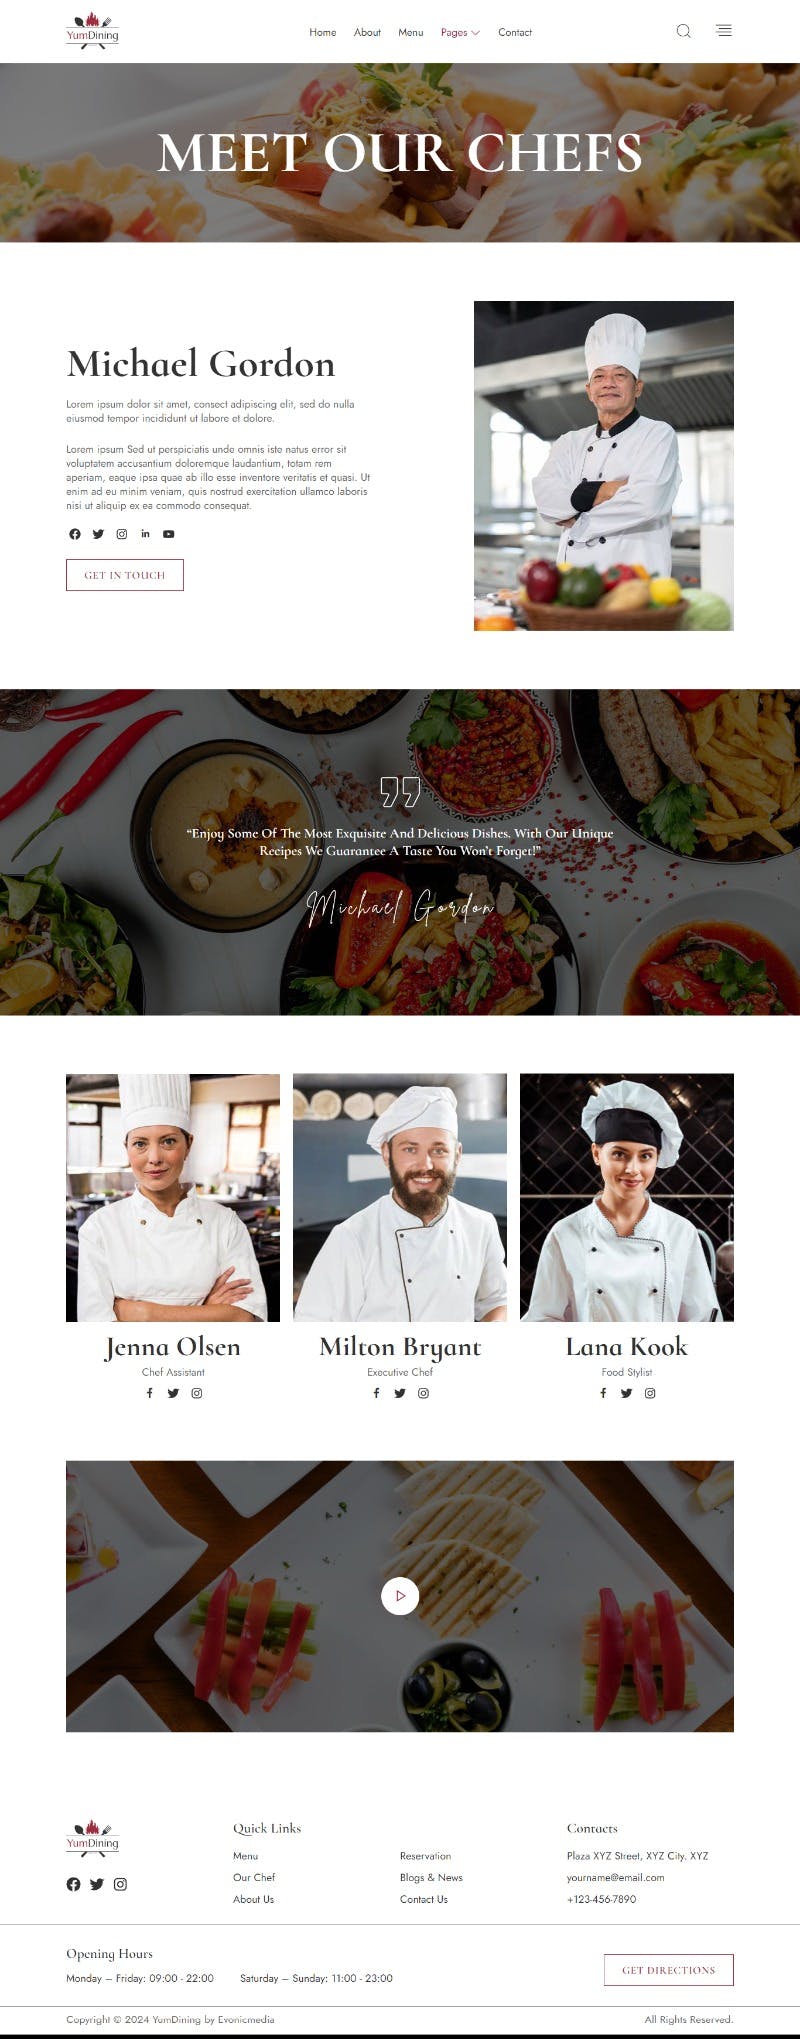Click the Get In Touch button
800x2039 pixels.
[x=125, y=575]
